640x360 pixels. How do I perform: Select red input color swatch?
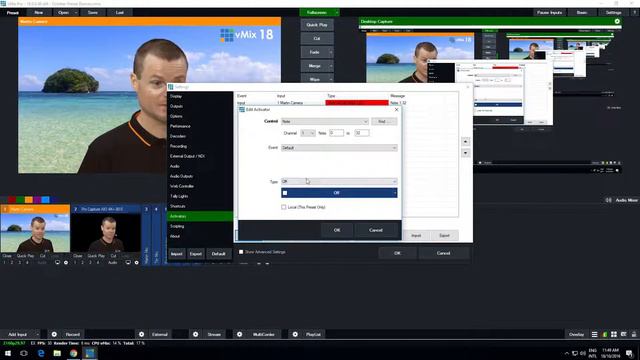(x=13, y=200)
